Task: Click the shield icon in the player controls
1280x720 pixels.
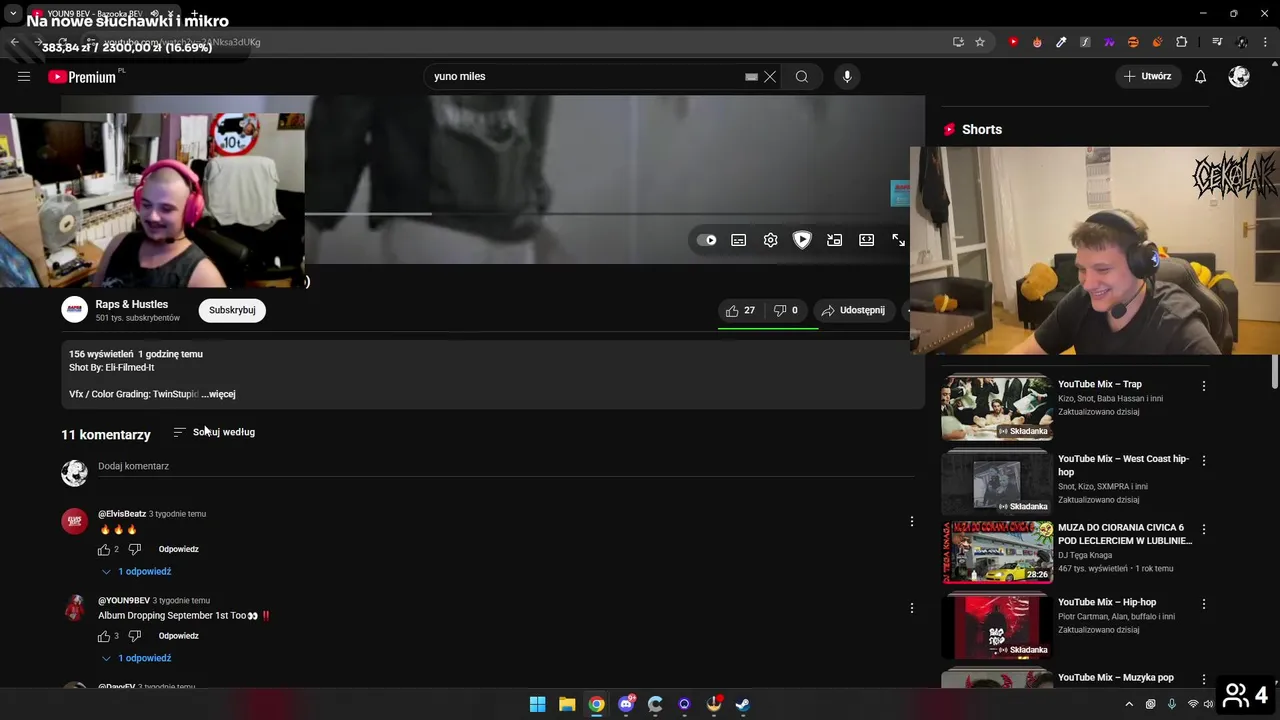Action: 802,240
